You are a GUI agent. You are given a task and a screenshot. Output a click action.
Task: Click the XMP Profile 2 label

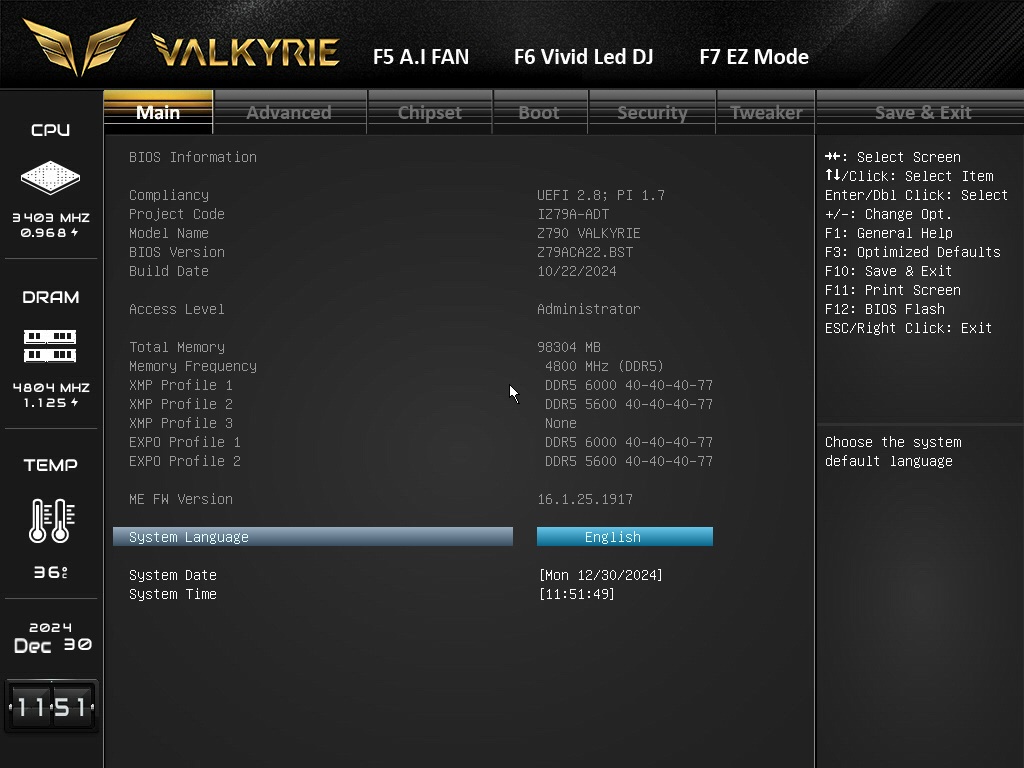pos(181,404)
